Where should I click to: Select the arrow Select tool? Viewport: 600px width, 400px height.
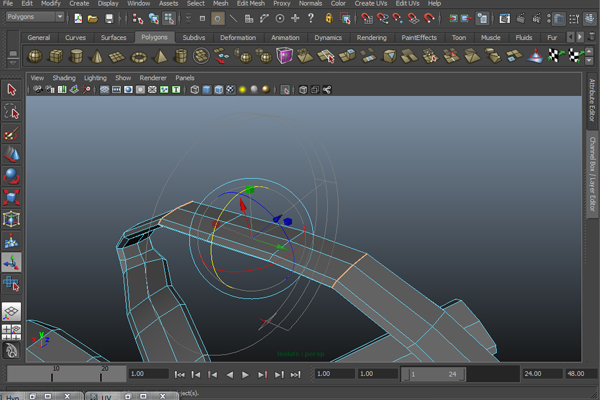11,90
